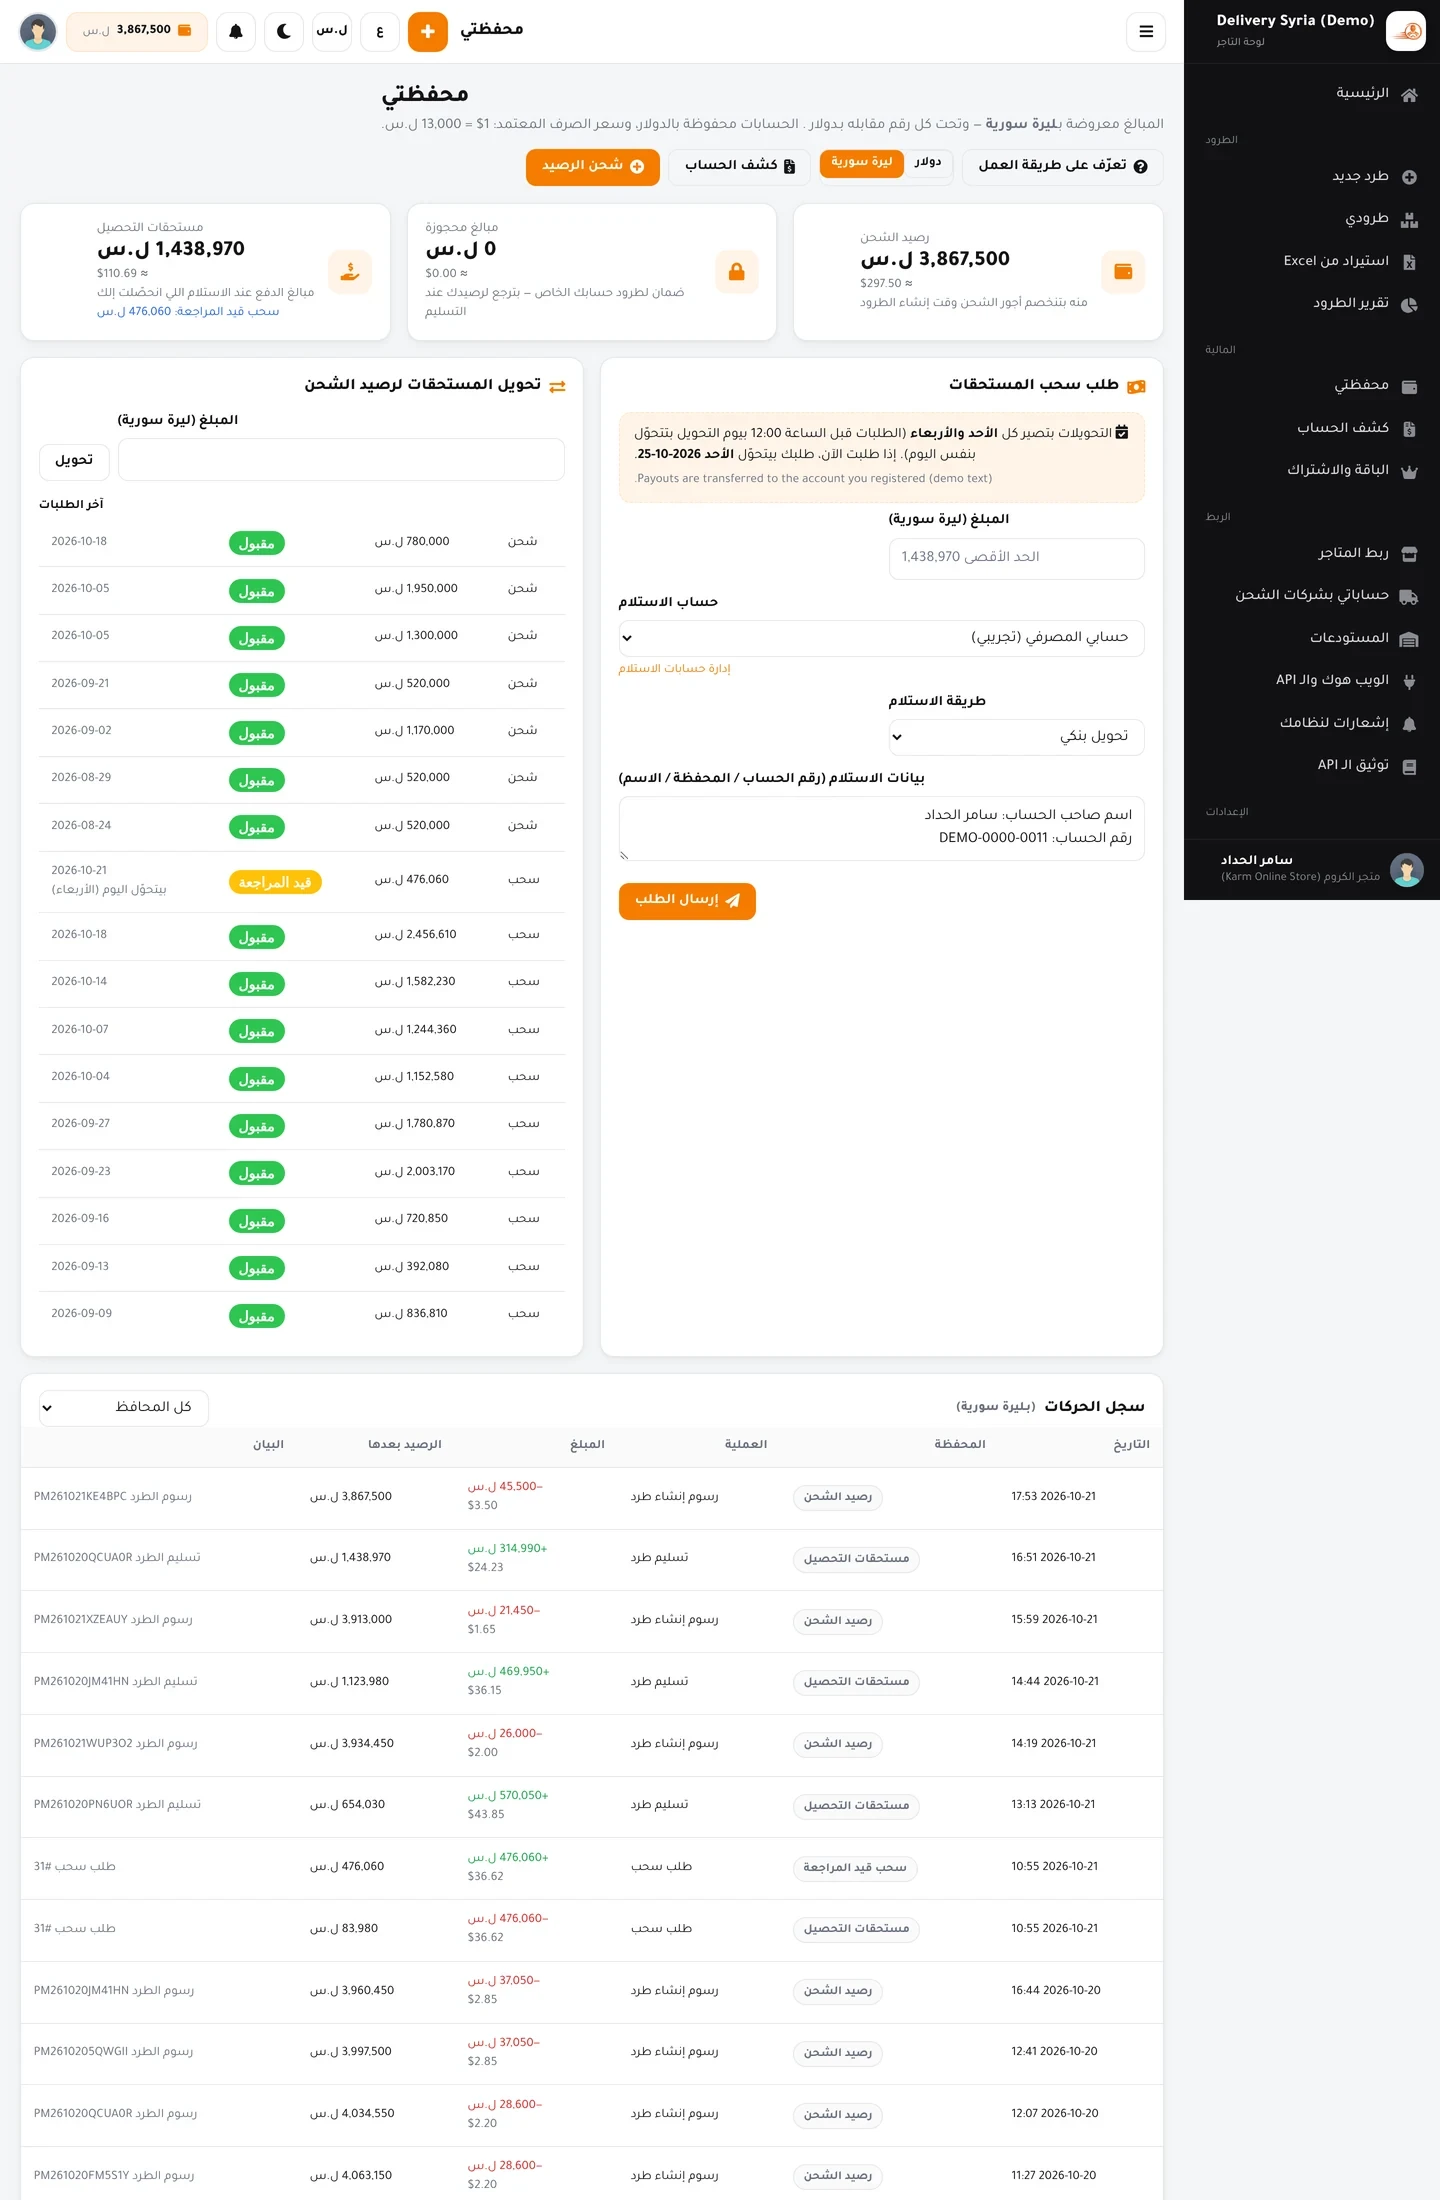Expand the حساب الاستلام dropdown

881,638
